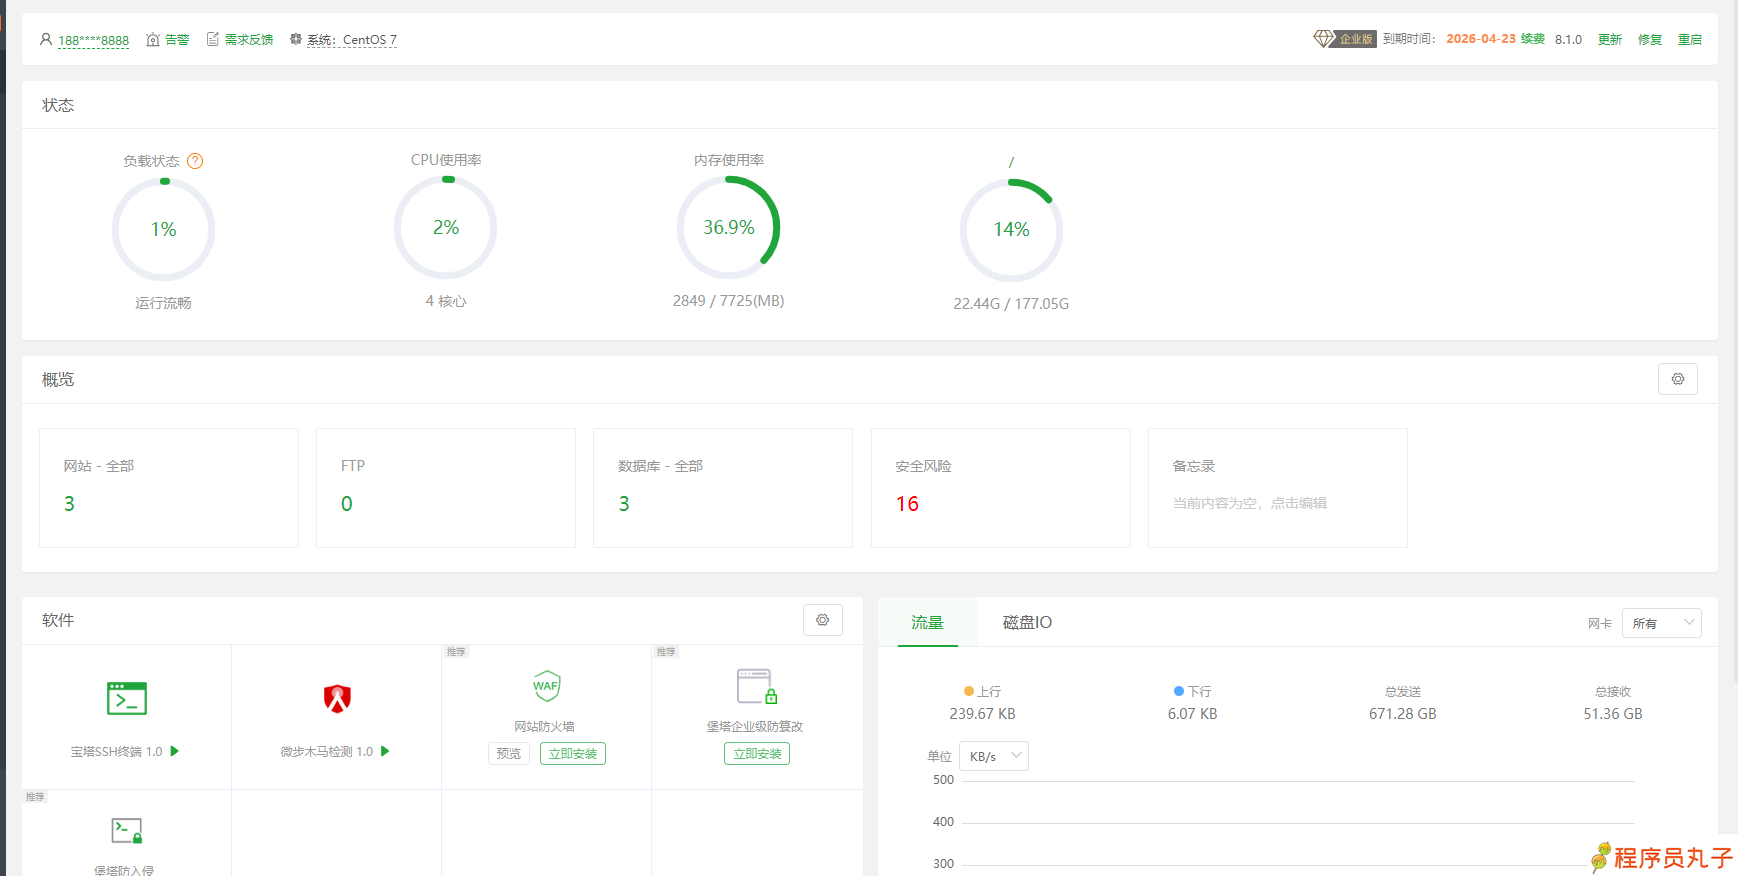Click the 总发送 value 671.28 GB

click(x=1402, y=714)
